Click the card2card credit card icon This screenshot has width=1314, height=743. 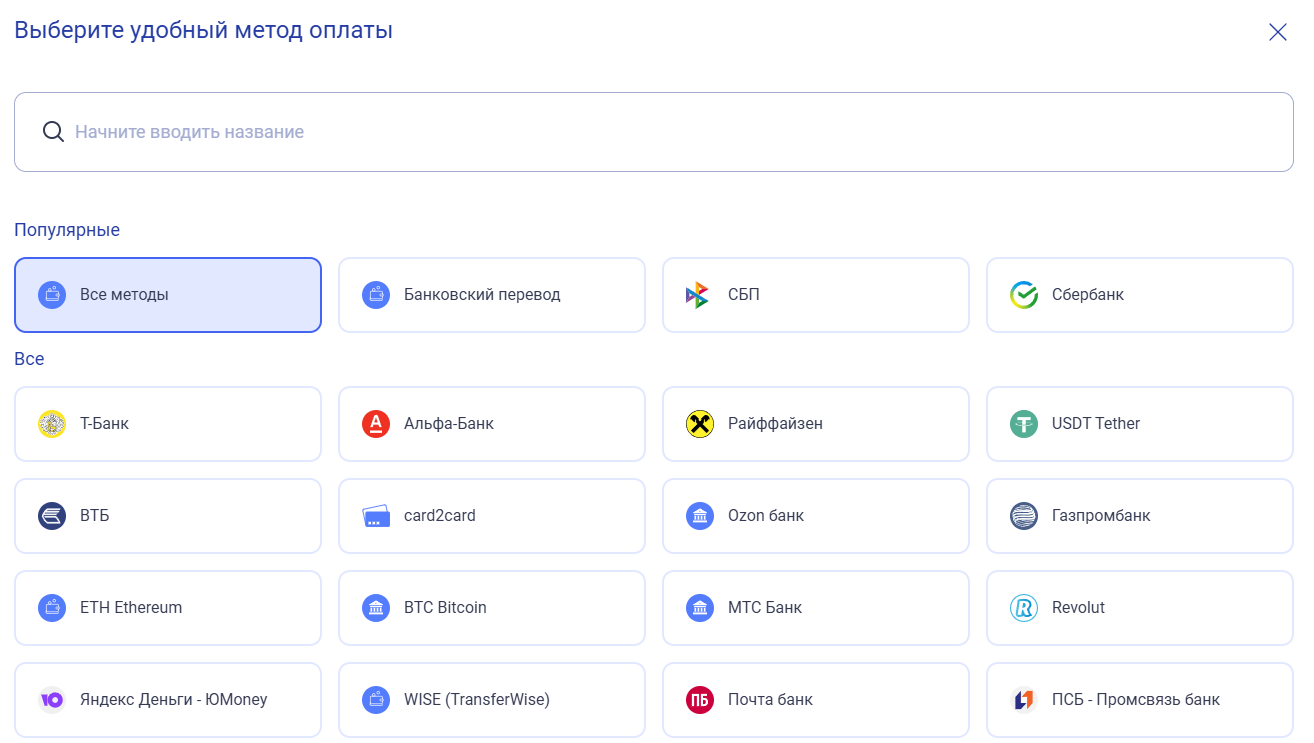tap(376, 516)
